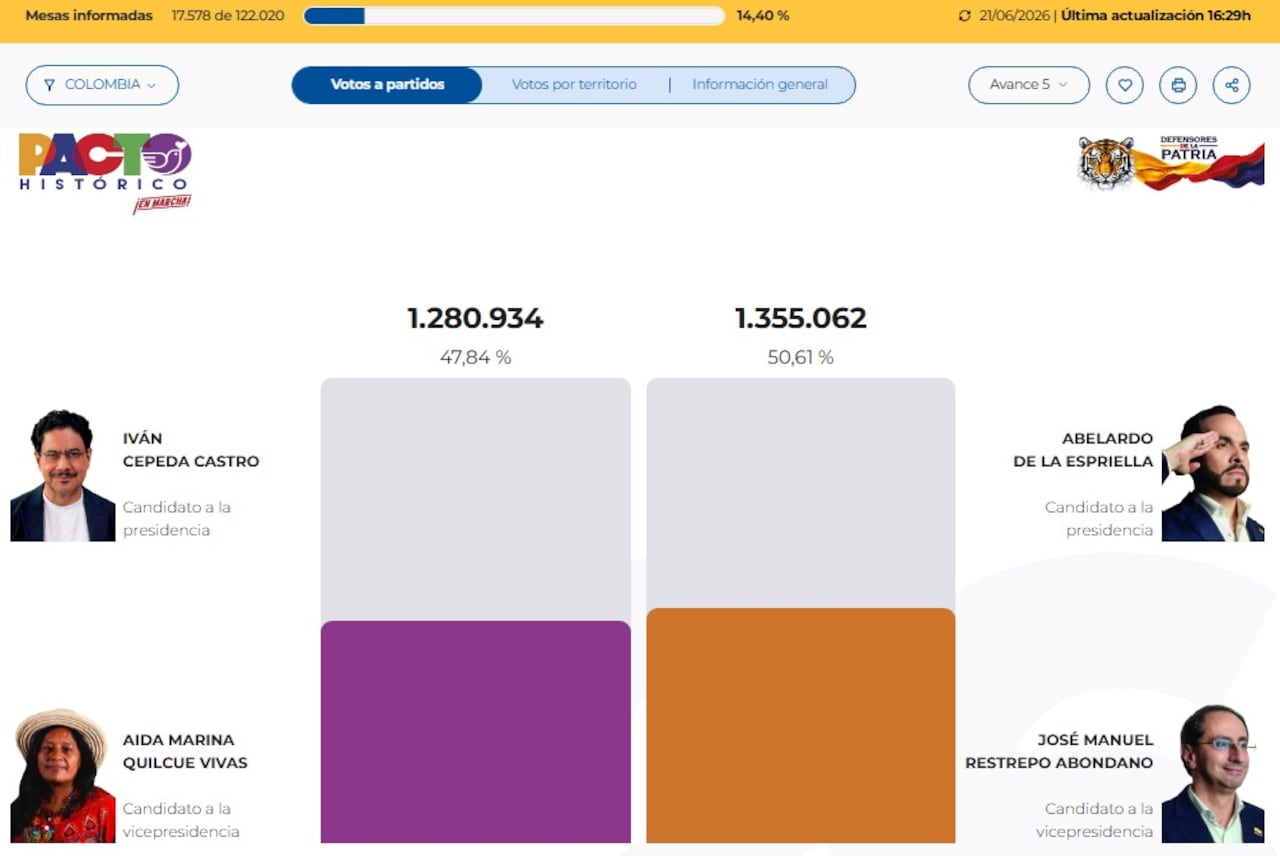Click the 21/06/2026 date
This screenshot has height=856, width=1280.
pos(1015,16)
